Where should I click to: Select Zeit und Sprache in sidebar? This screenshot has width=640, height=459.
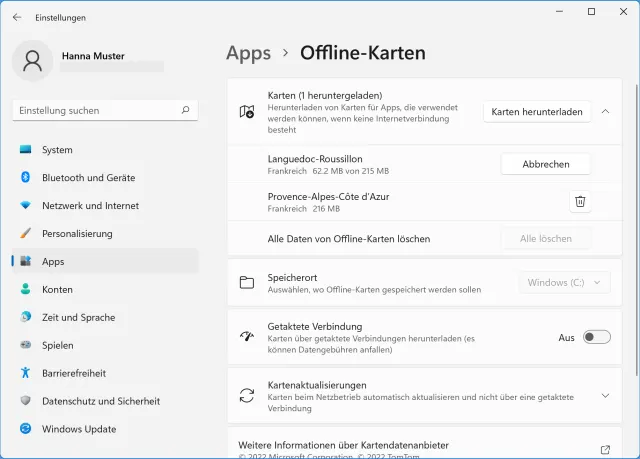coord(79,317)
